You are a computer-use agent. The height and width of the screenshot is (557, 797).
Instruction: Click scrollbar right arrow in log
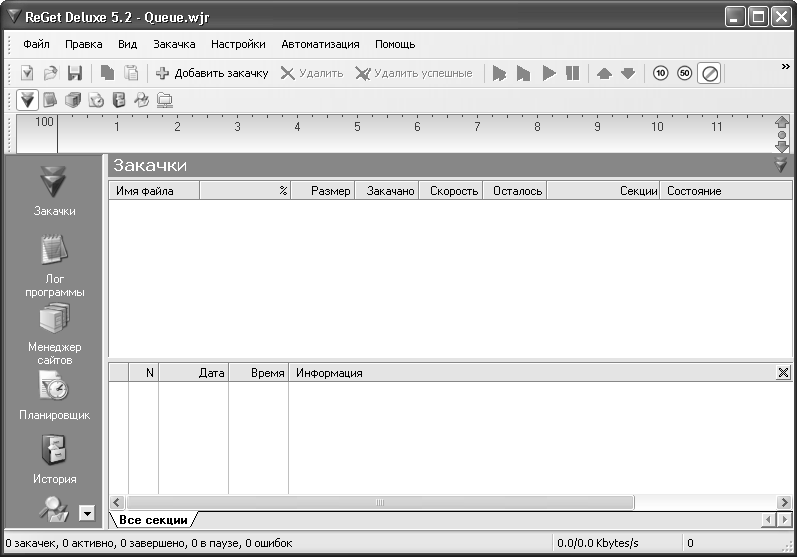[784, 503]
